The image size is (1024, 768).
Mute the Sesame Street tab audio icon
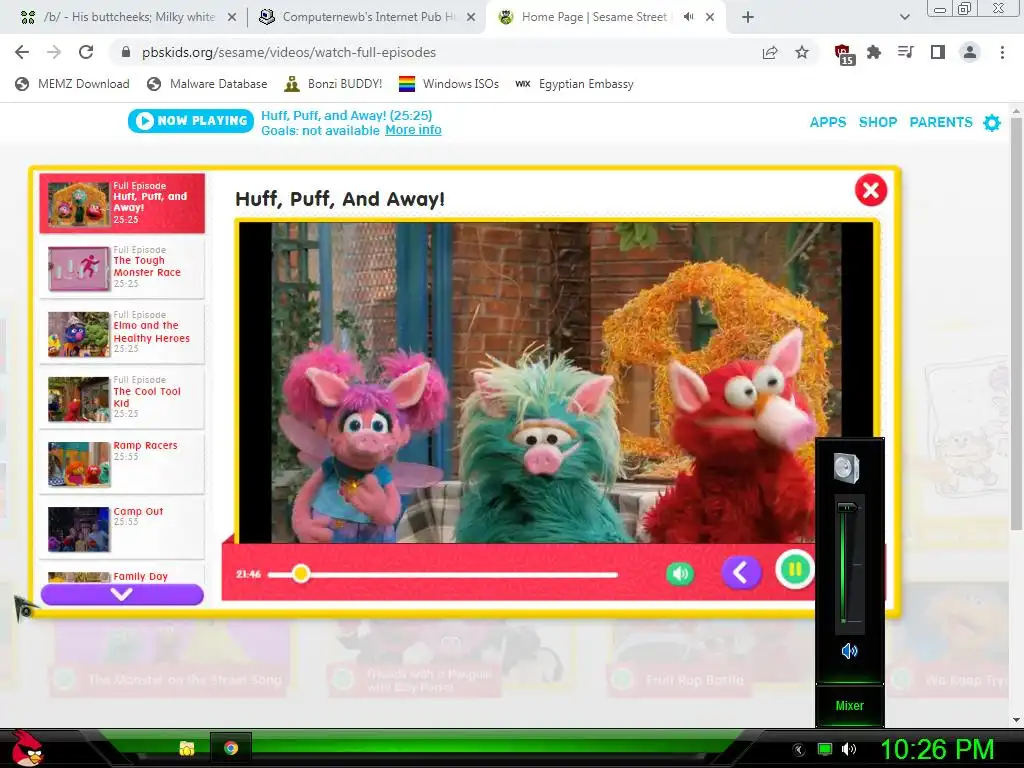[688, 18]
